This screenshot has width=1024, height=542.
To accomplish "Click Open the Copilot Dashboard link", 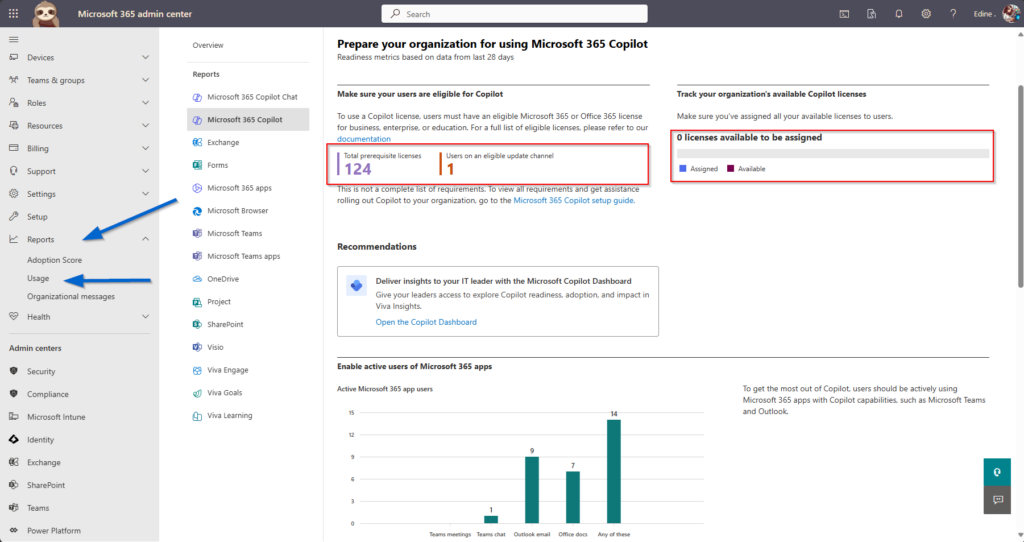I will [x=426, y=322].
